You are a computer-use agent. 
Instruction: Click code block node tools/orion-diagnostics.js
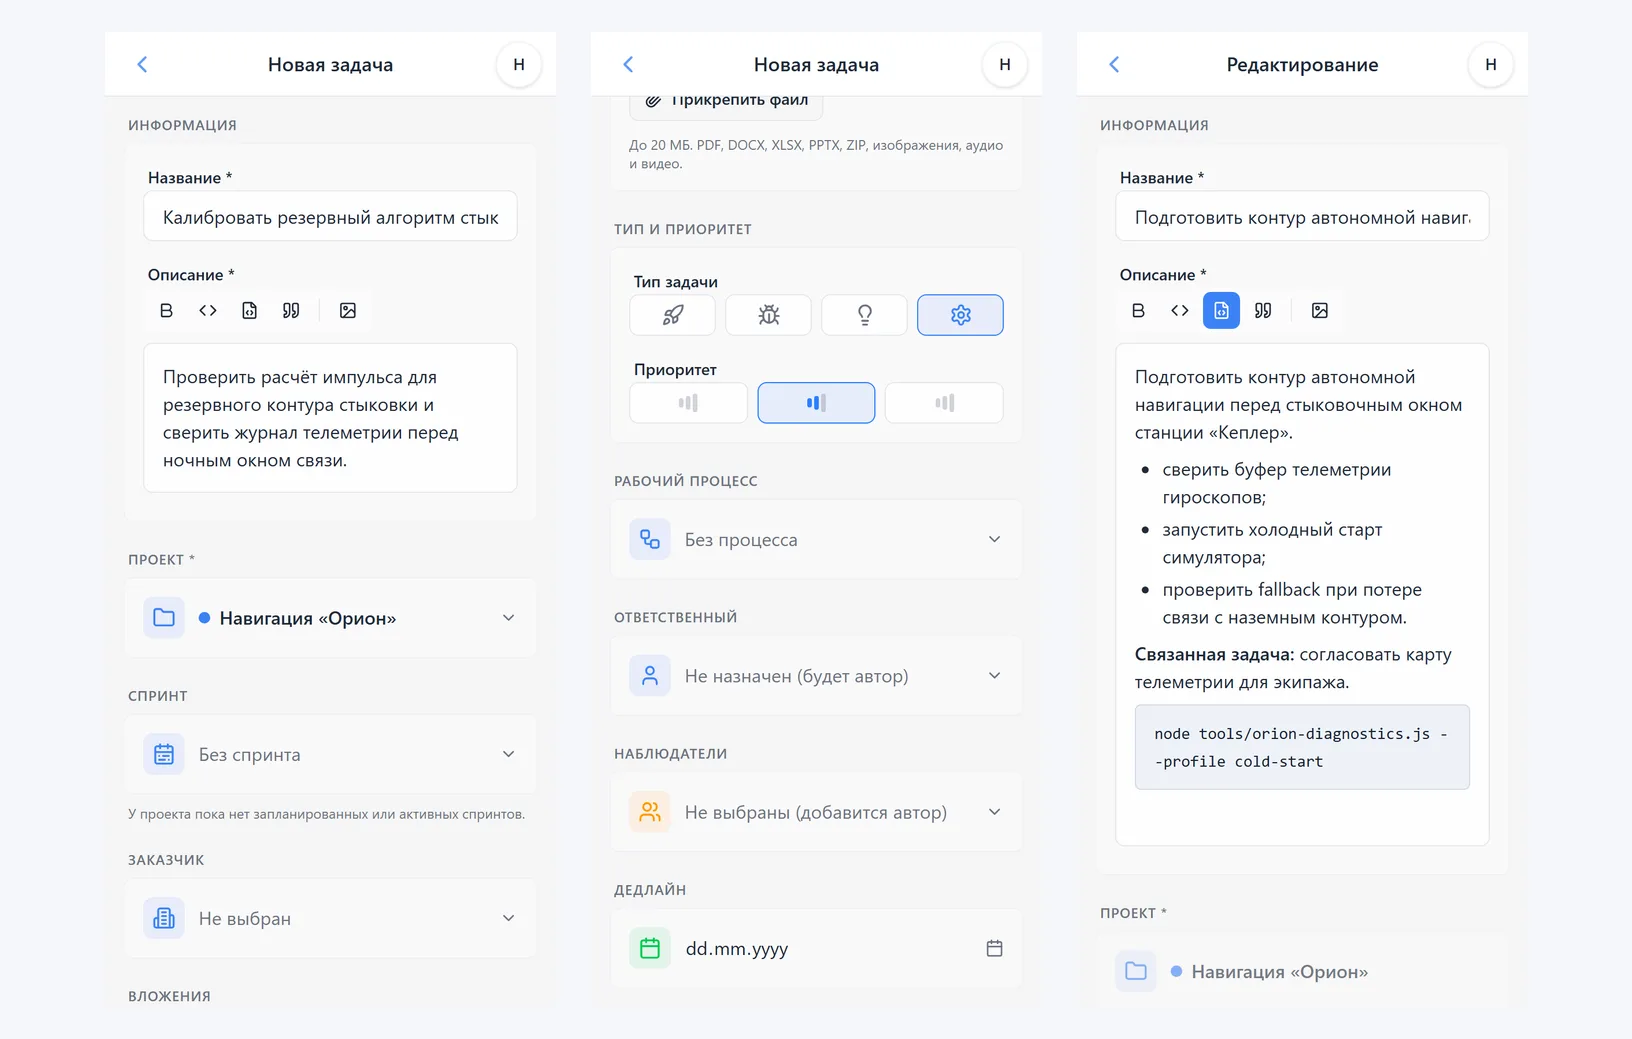pos(1302,747)
